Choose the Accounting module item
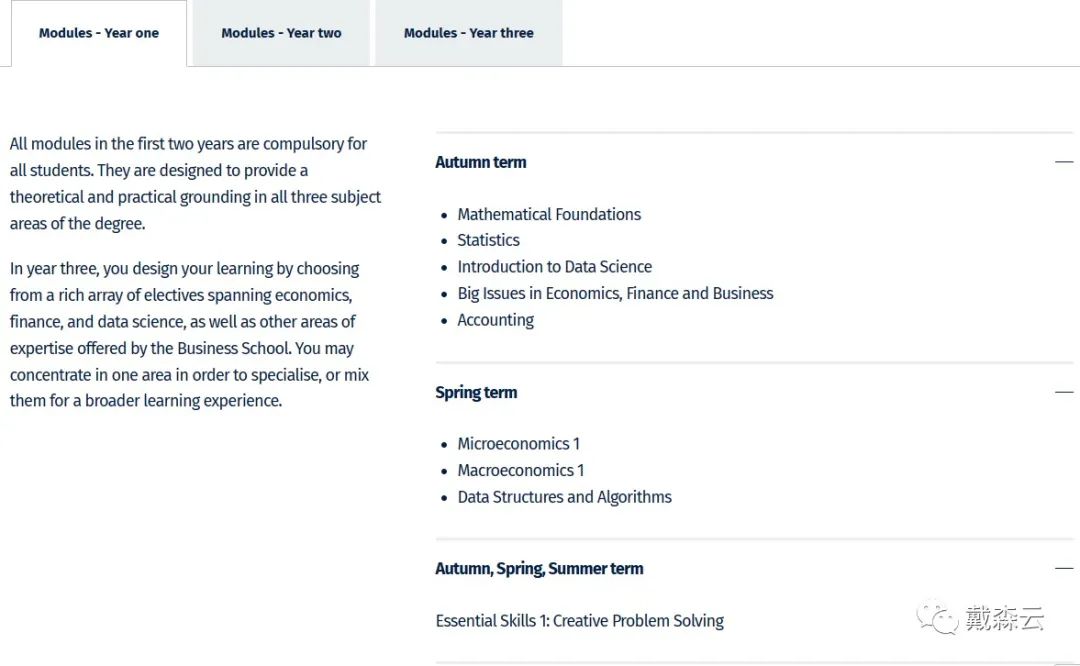 [495, 320]
